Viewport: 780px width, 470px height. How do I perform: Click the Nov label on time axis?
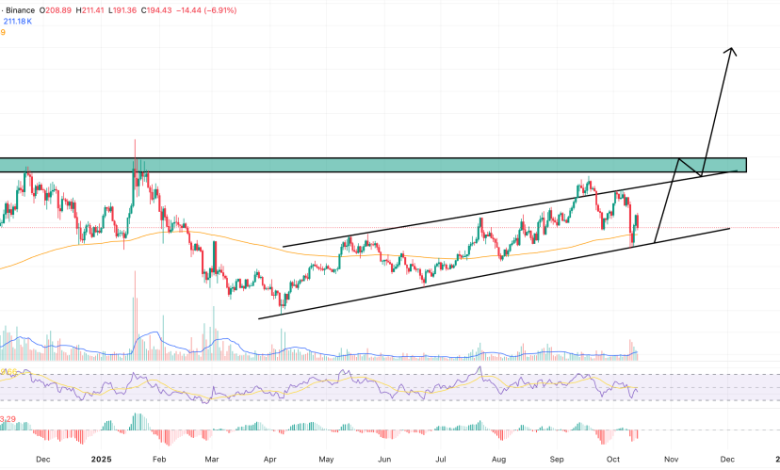pyautogui.click(x=670, y=459)
